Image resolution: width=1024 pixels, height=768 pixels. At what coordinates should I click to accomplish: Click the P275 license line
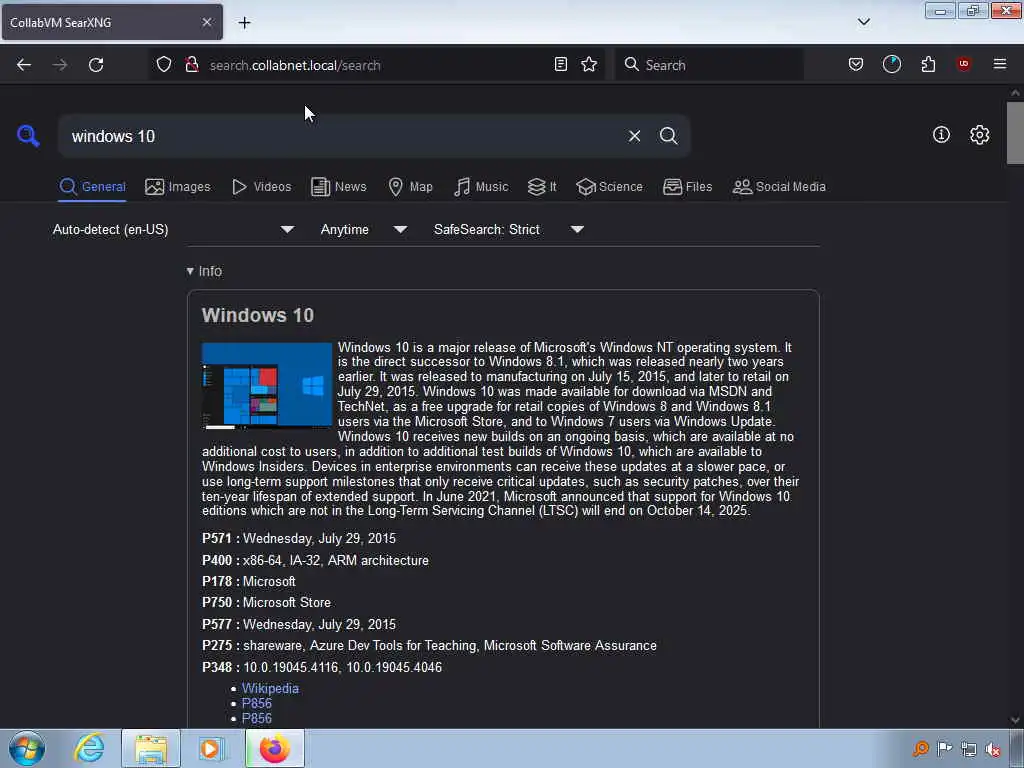(x=430, y=646)
